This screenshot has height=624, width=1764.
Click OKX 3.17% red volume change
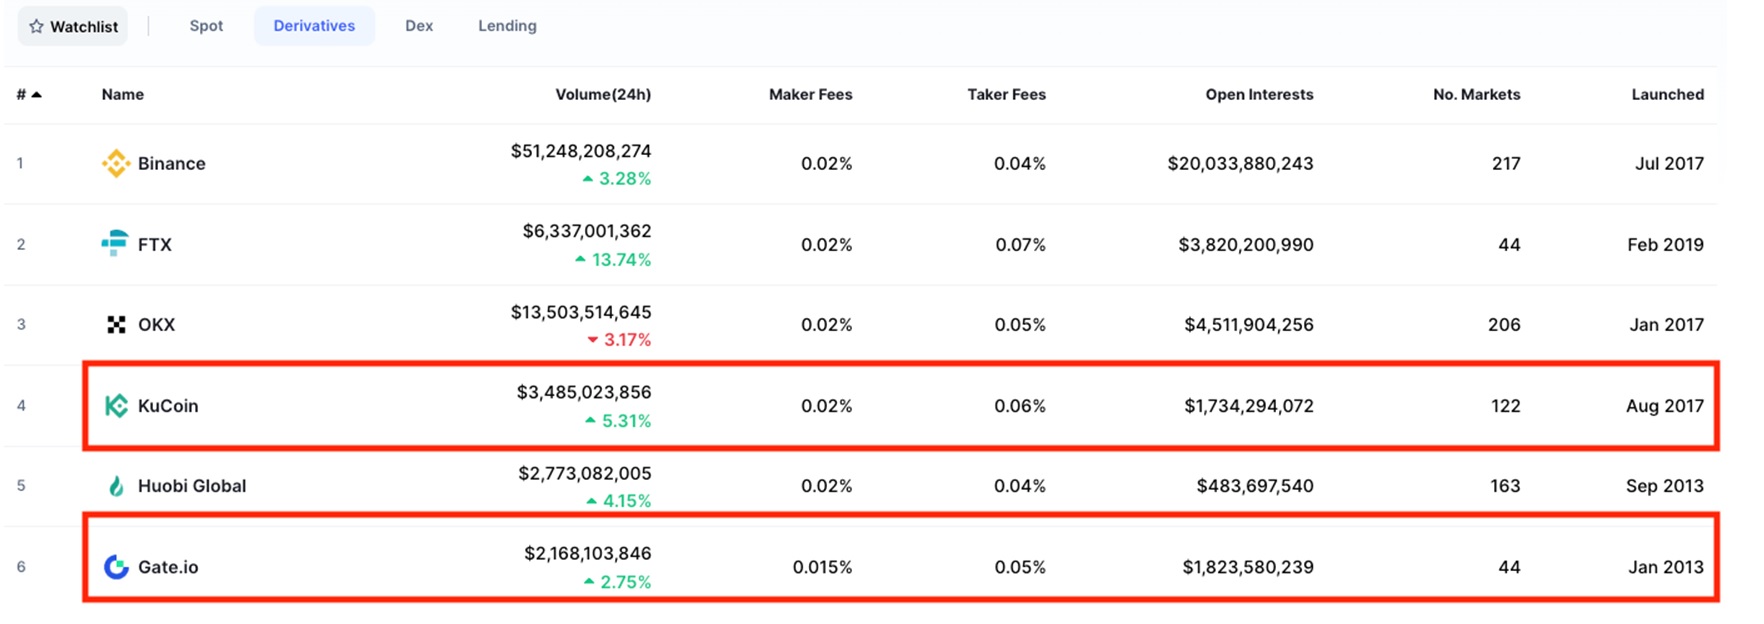(x=619, y=340)
